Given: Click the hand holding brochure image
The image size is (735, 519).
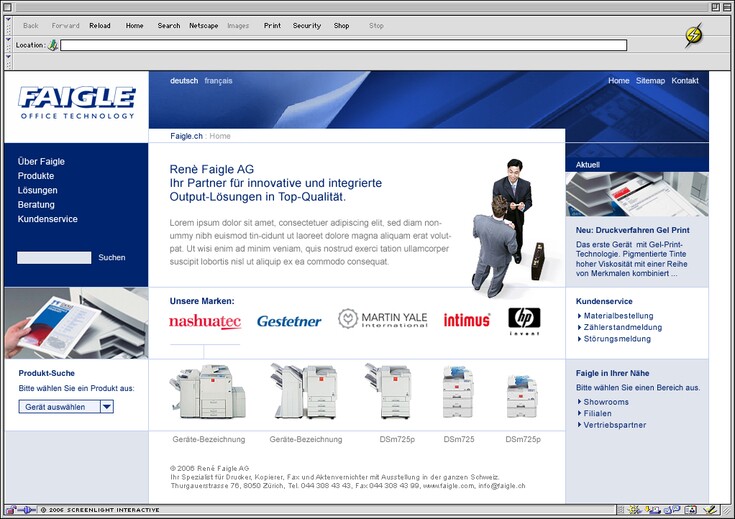Looking at the screenshot, I should coord(76,323).
